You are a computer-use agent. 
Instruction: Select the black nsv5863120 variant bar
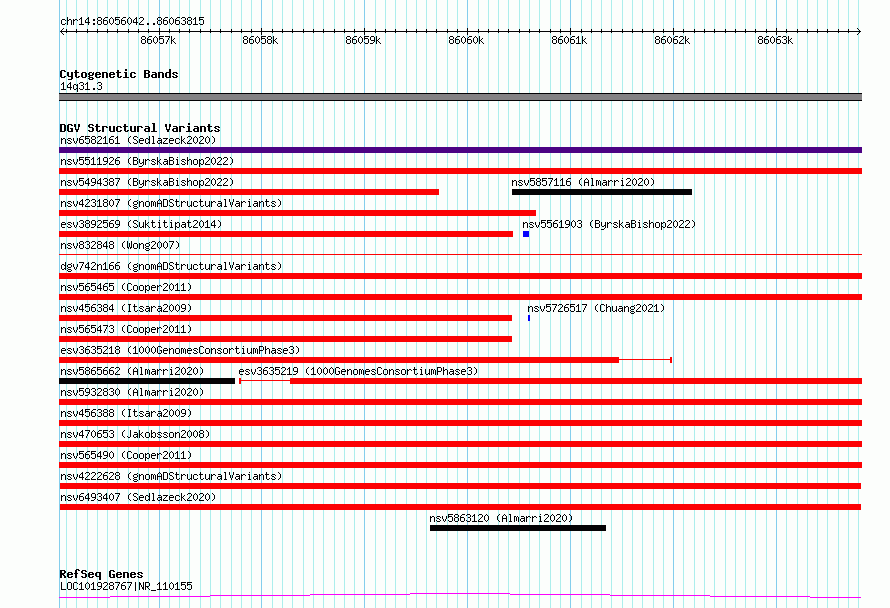click(518, 528)
